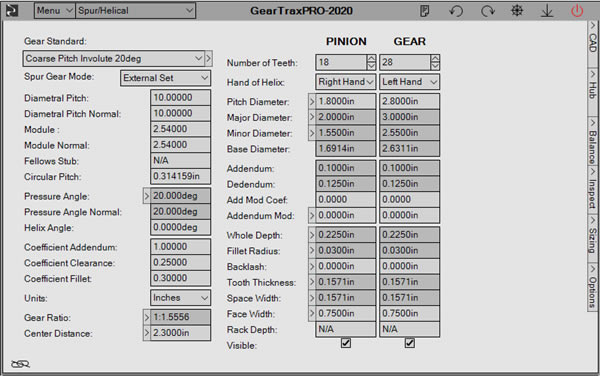Open the Units Inches dropdown
The height and width of the screenshot is (377, 600).
coord(180,298)
